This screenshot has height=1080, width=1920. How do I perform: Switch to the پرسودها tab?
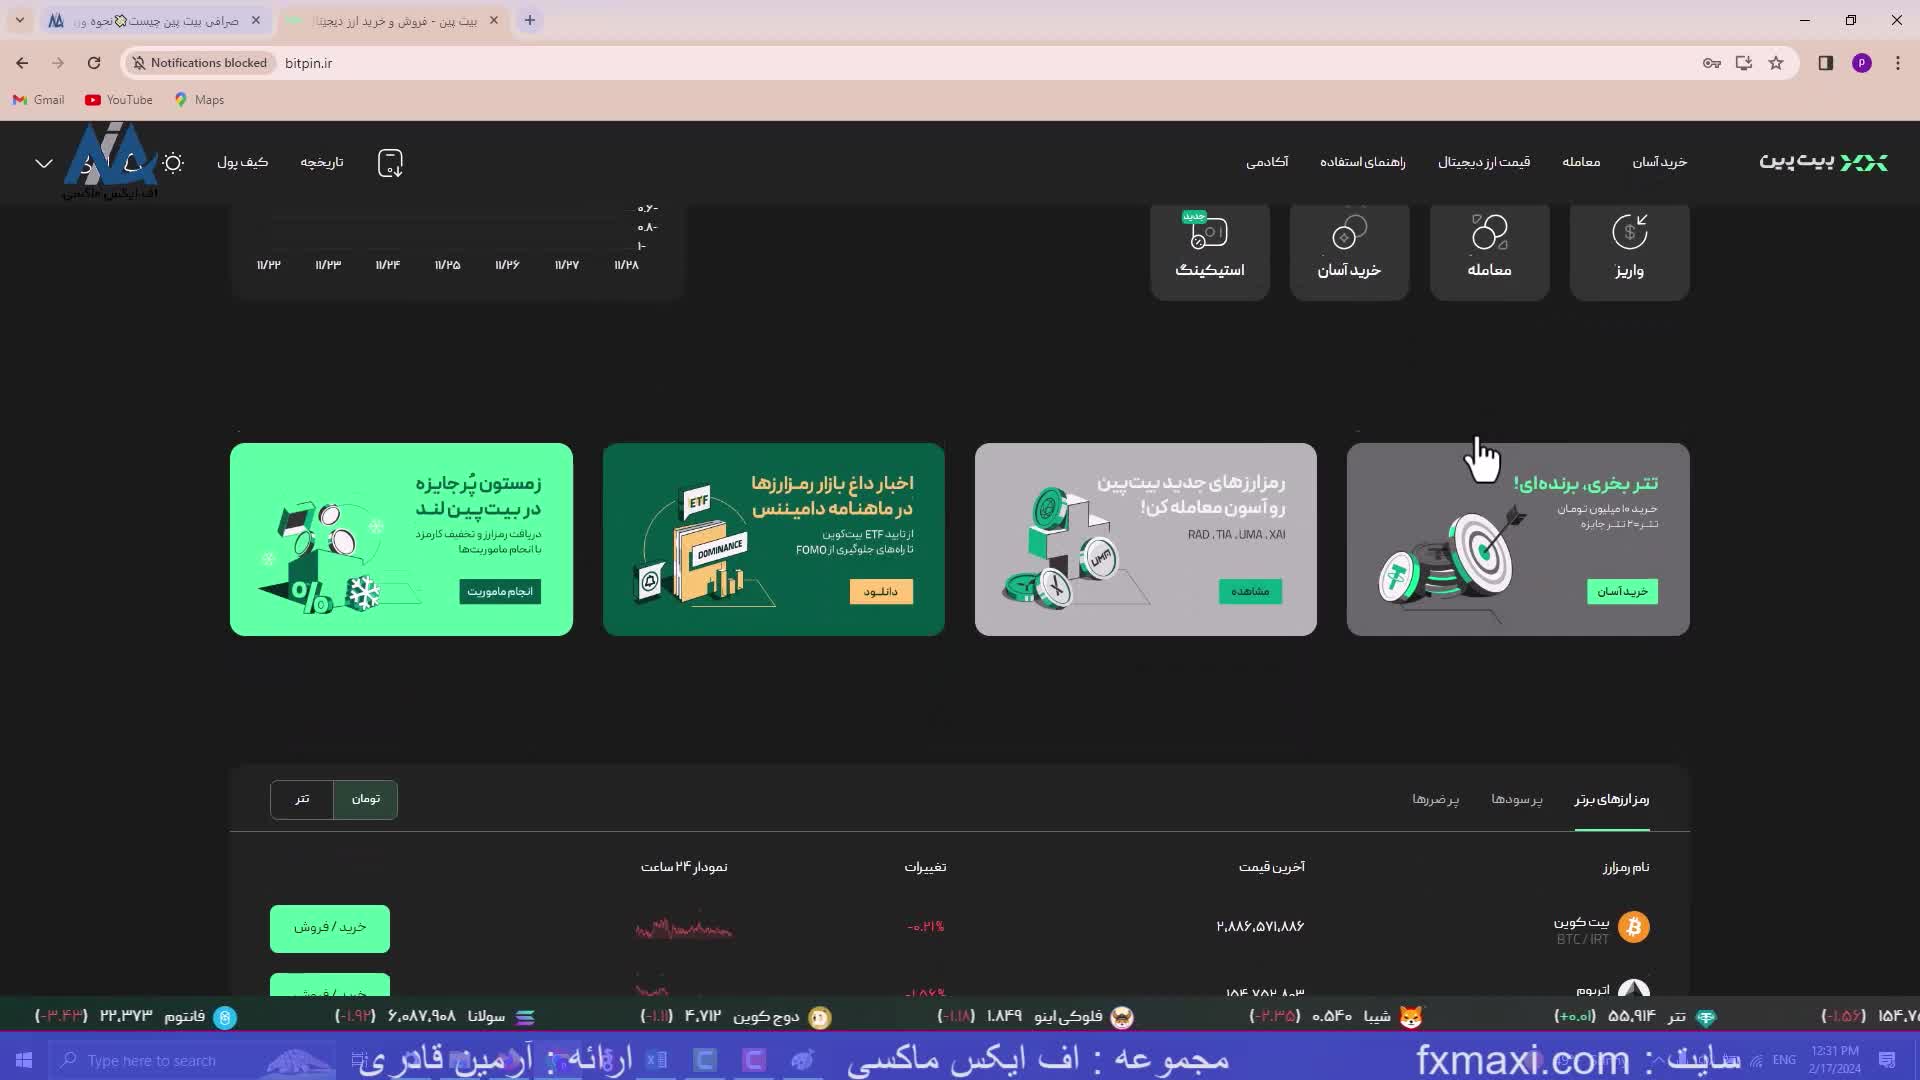point(1516,799)
